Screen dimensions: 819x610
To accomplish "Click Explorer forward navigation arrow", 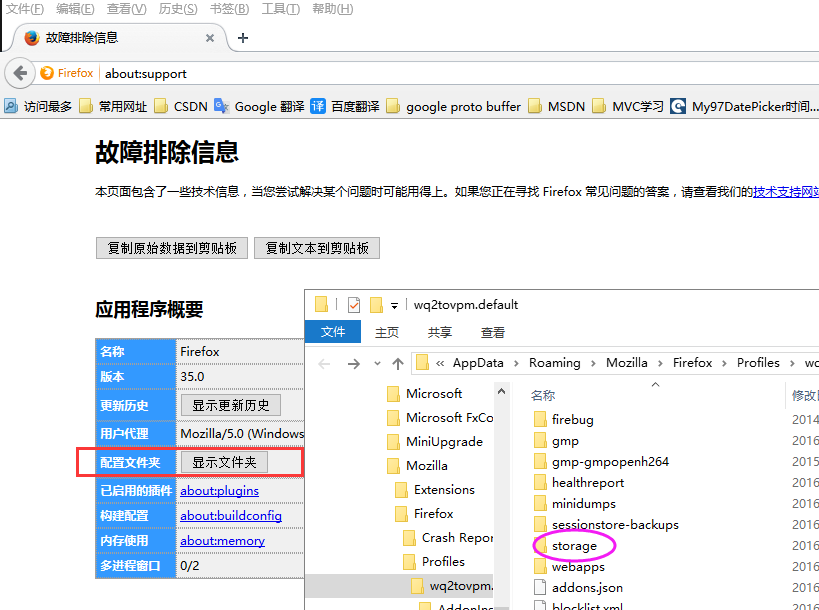I will tap(354, 363).
